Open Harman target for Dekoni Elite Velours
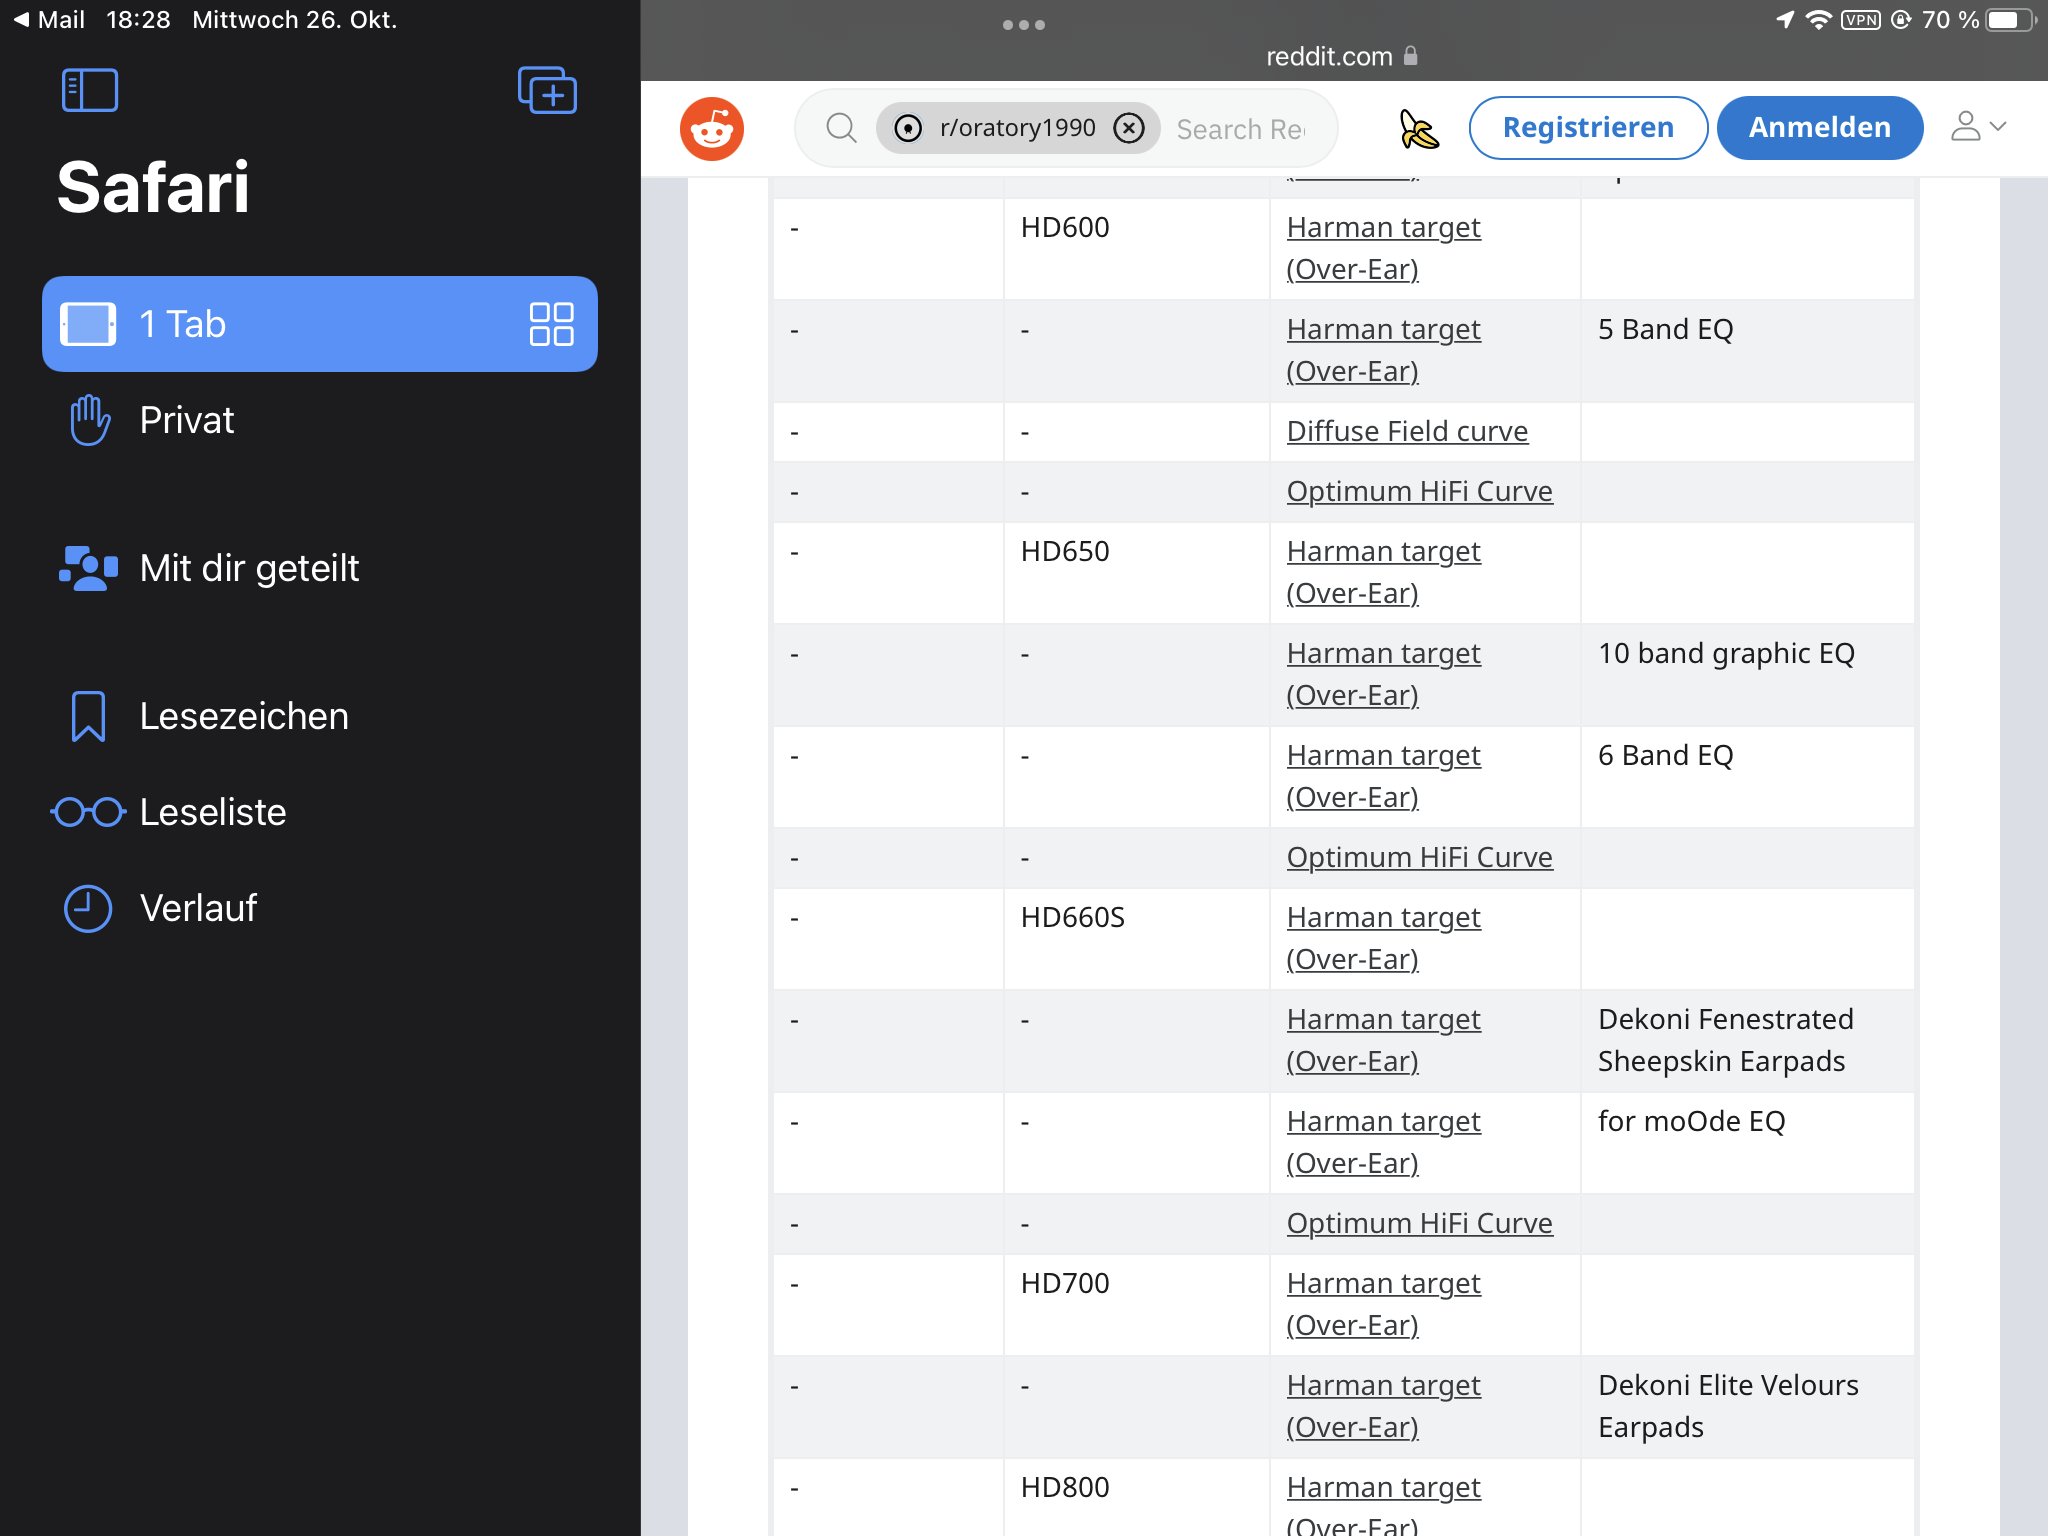This screenshot has height=1536, width=2048. coord(1383,1406)
